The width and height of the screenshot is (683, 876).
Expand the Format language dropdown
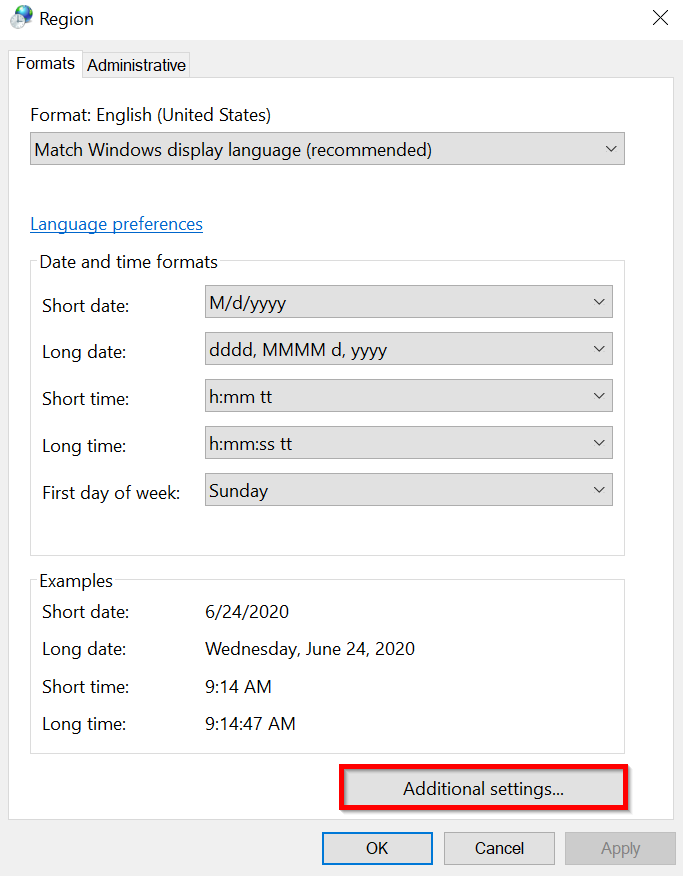click(x=327, y=149)
